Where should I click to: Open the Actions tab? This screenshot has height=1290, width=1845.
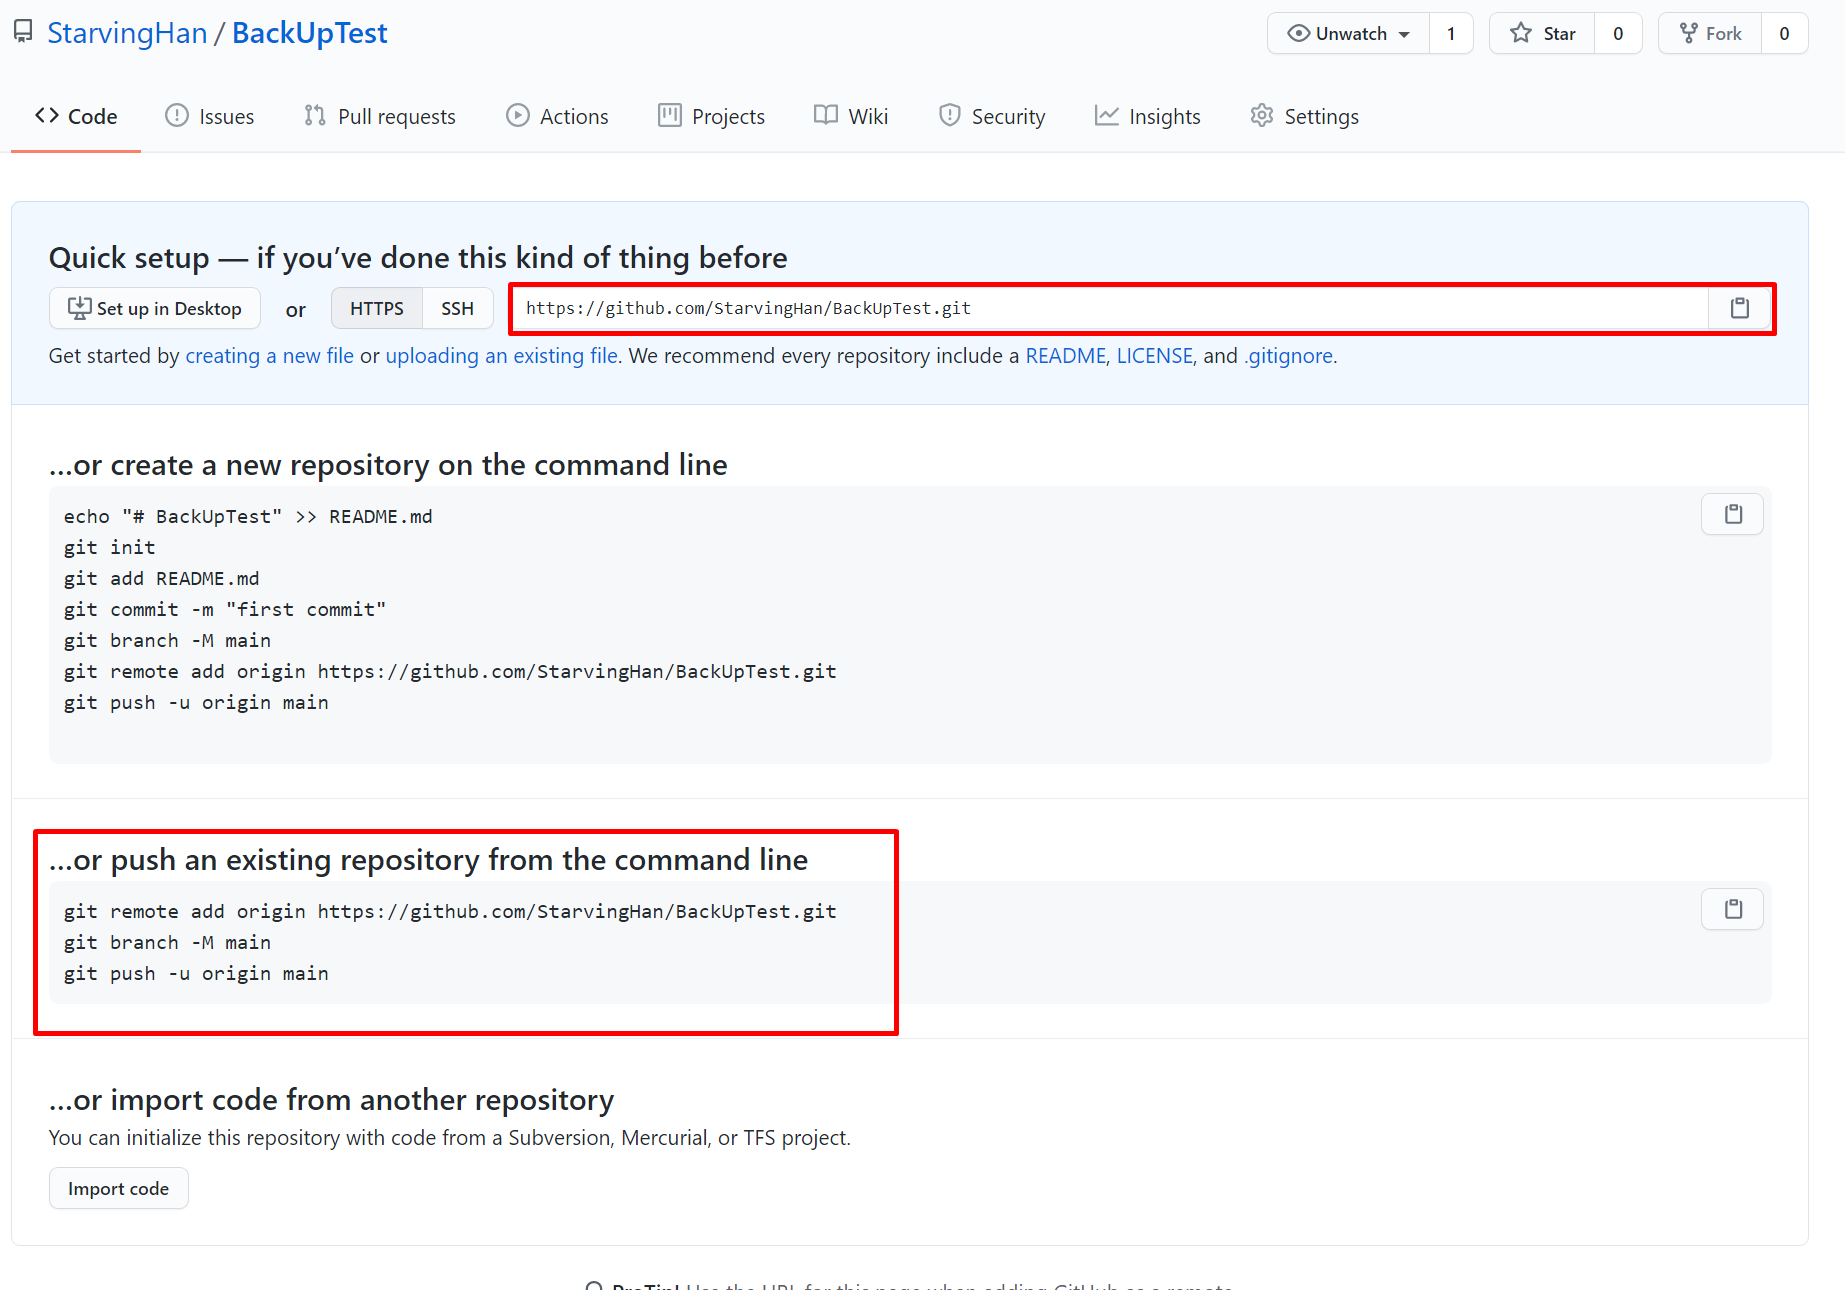point(557,116)
